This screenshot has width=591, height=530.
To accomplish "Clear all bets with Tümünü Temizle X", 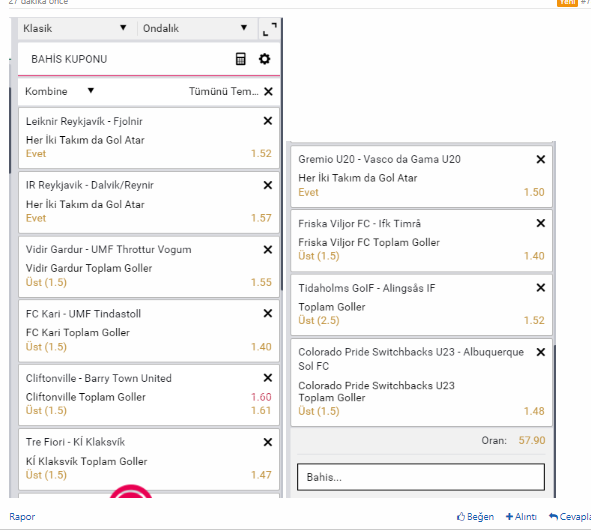I will [x=268, y=92].
